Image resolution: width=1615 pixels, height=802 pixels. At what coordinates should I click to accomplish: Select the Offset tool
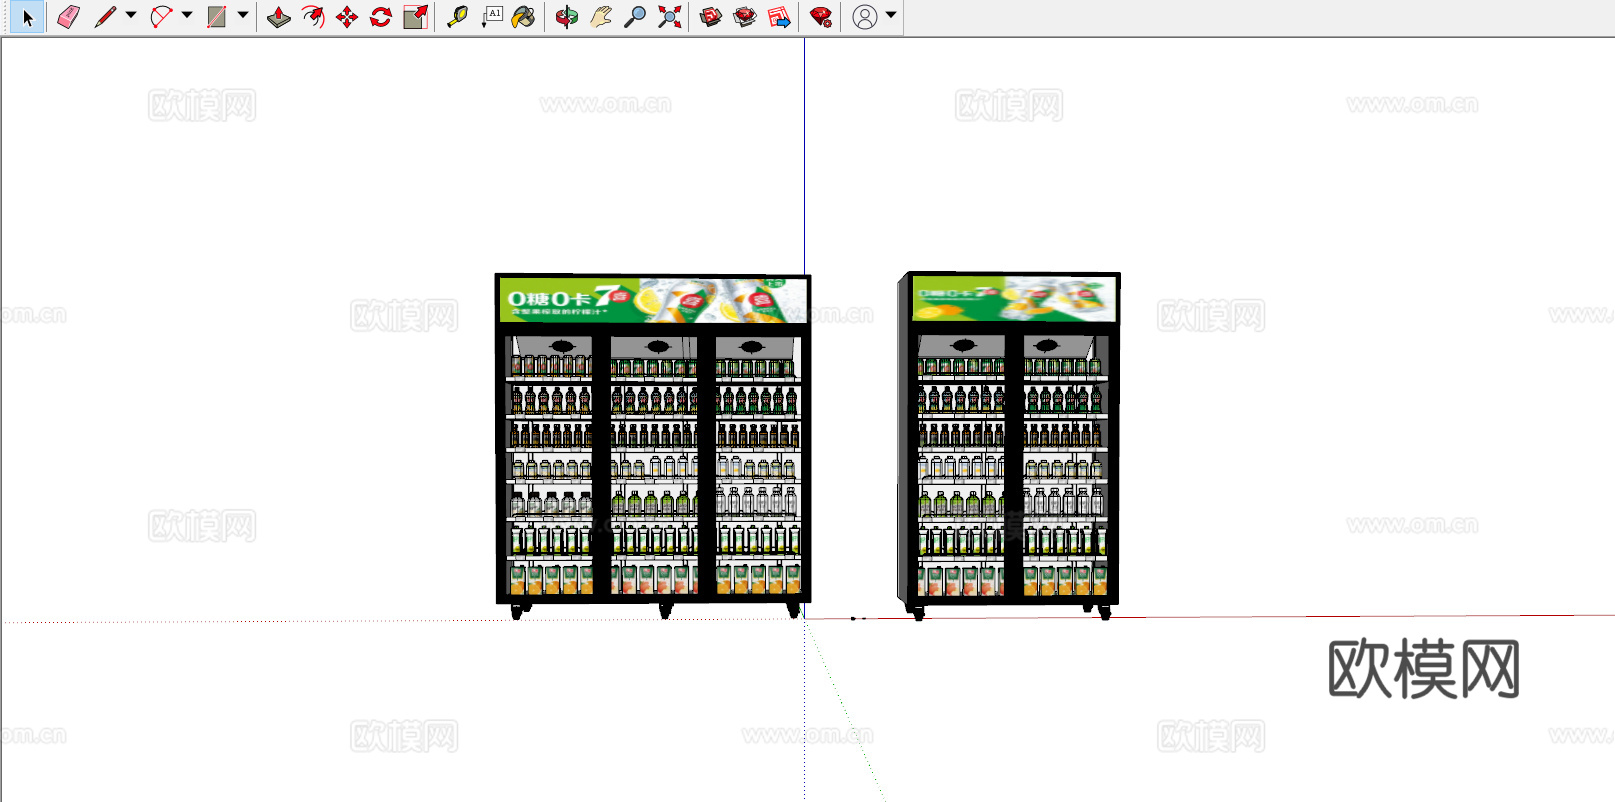coord(313,17)
